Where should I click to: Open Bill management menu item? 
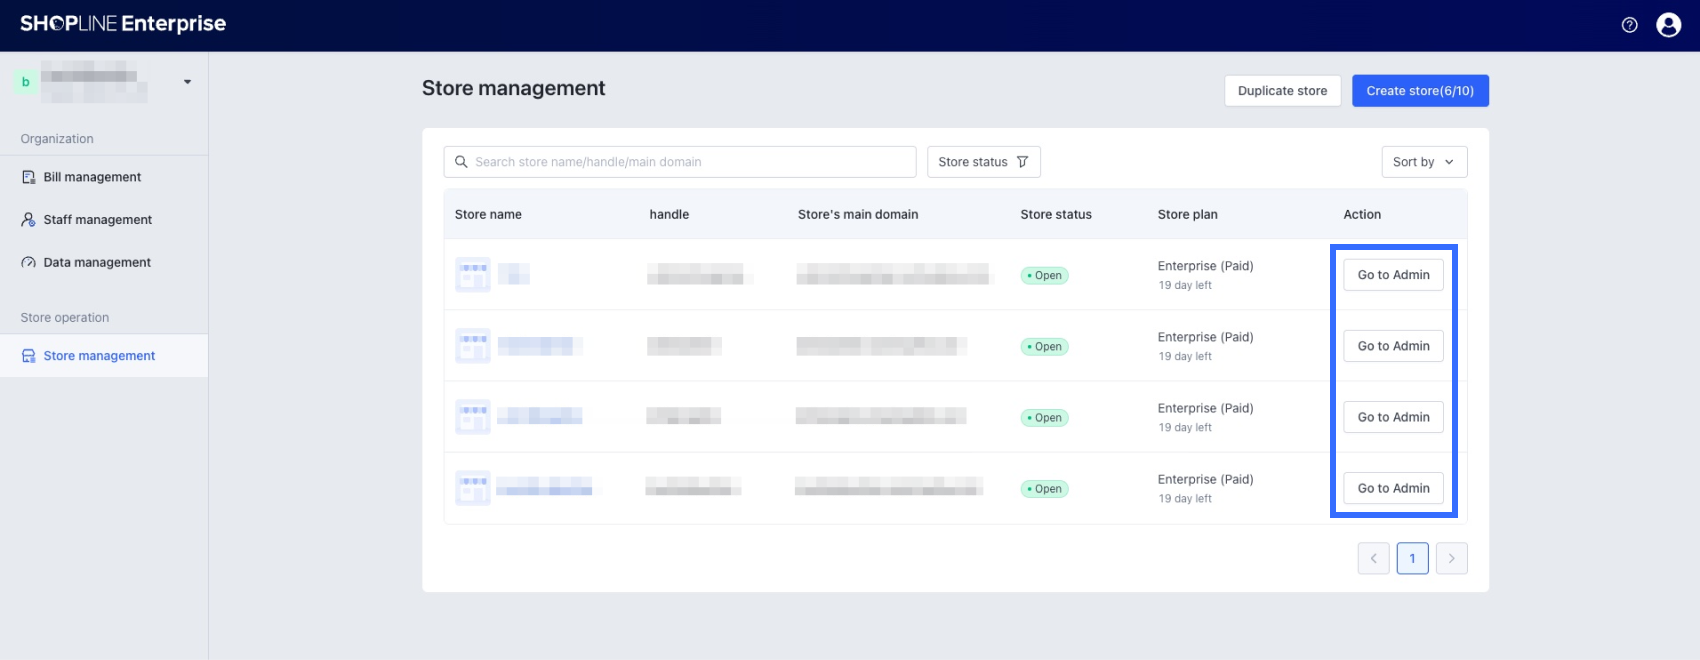(x=104, y=177)
